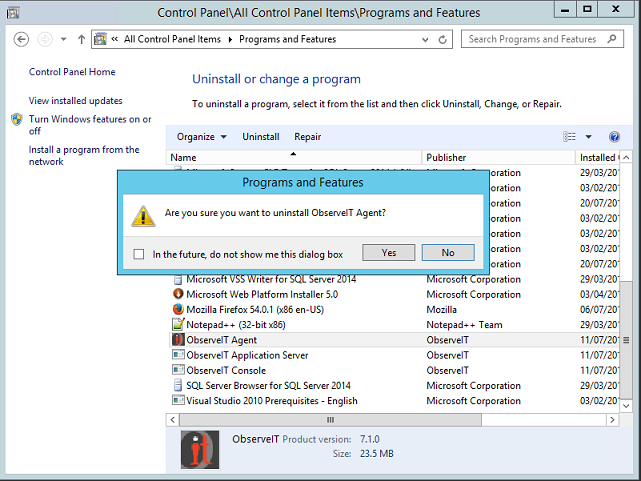Expand the address bar history dropdown
This screenshot has width=641, height=481.
426,39
